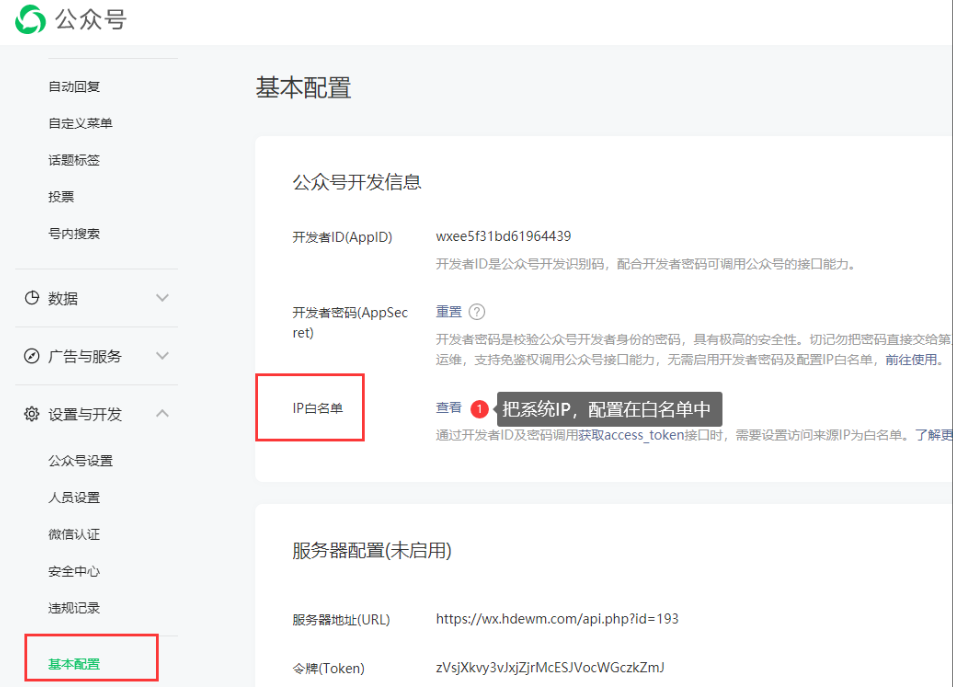Open 号内搜索 menu item
Image resolution: width=953 pixels, height=687 pixels.
coord(74,234)
